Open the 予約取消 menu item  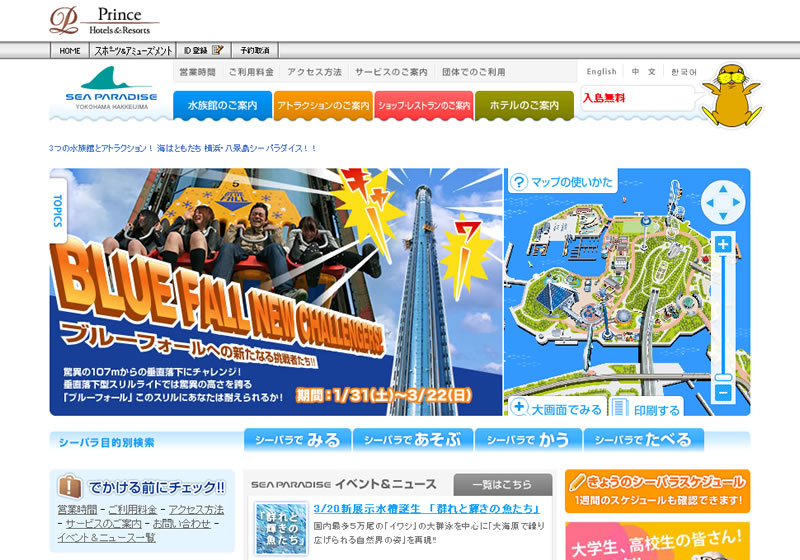[255, 50]
